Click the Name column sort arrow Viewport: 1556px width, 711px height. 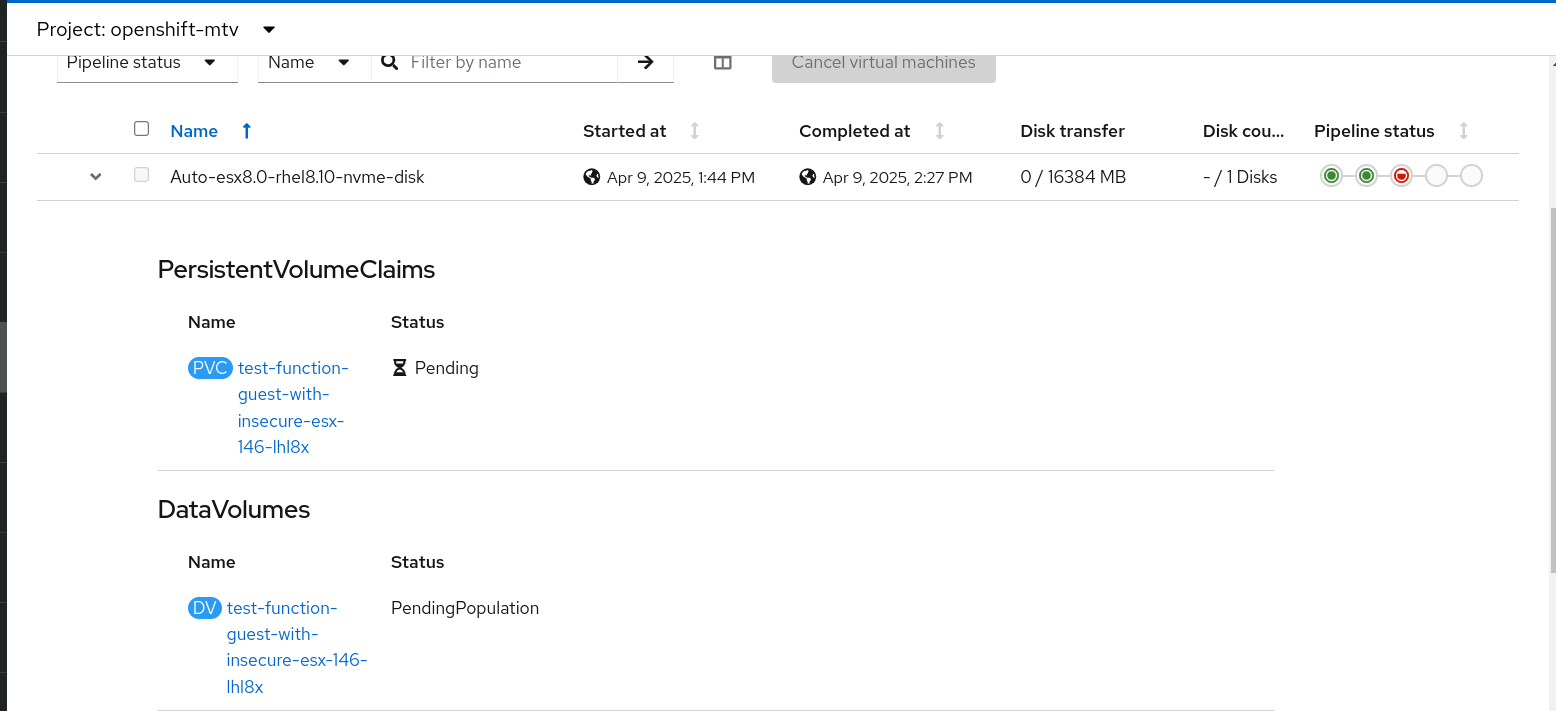247,131
